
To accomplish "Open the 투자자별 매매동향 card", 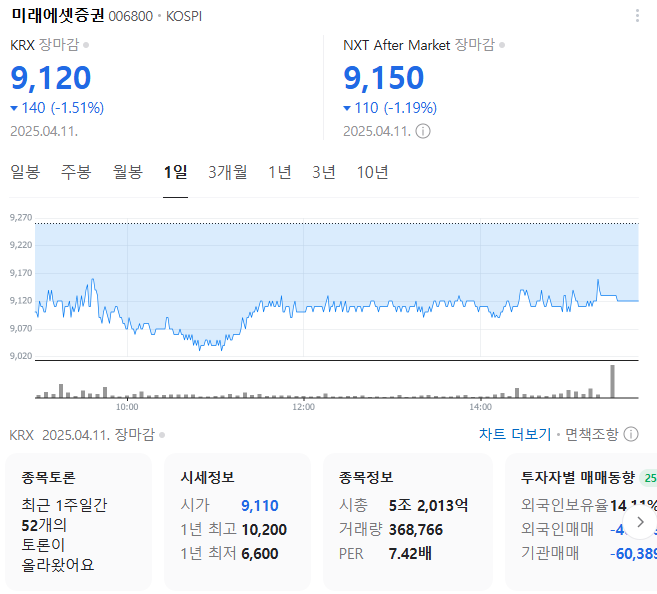I will [x=581, y=522].
